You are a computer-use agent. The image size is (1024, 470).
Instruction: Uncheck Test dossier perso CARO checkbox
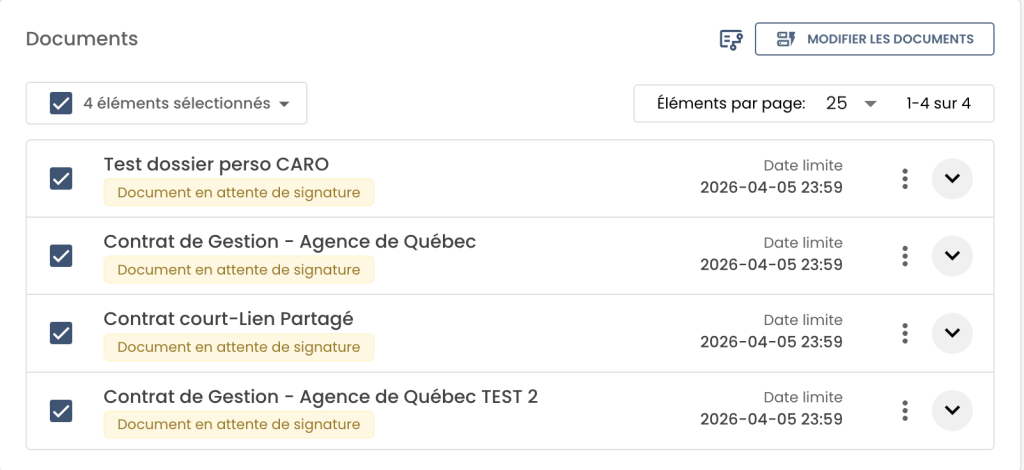(61, 179)
